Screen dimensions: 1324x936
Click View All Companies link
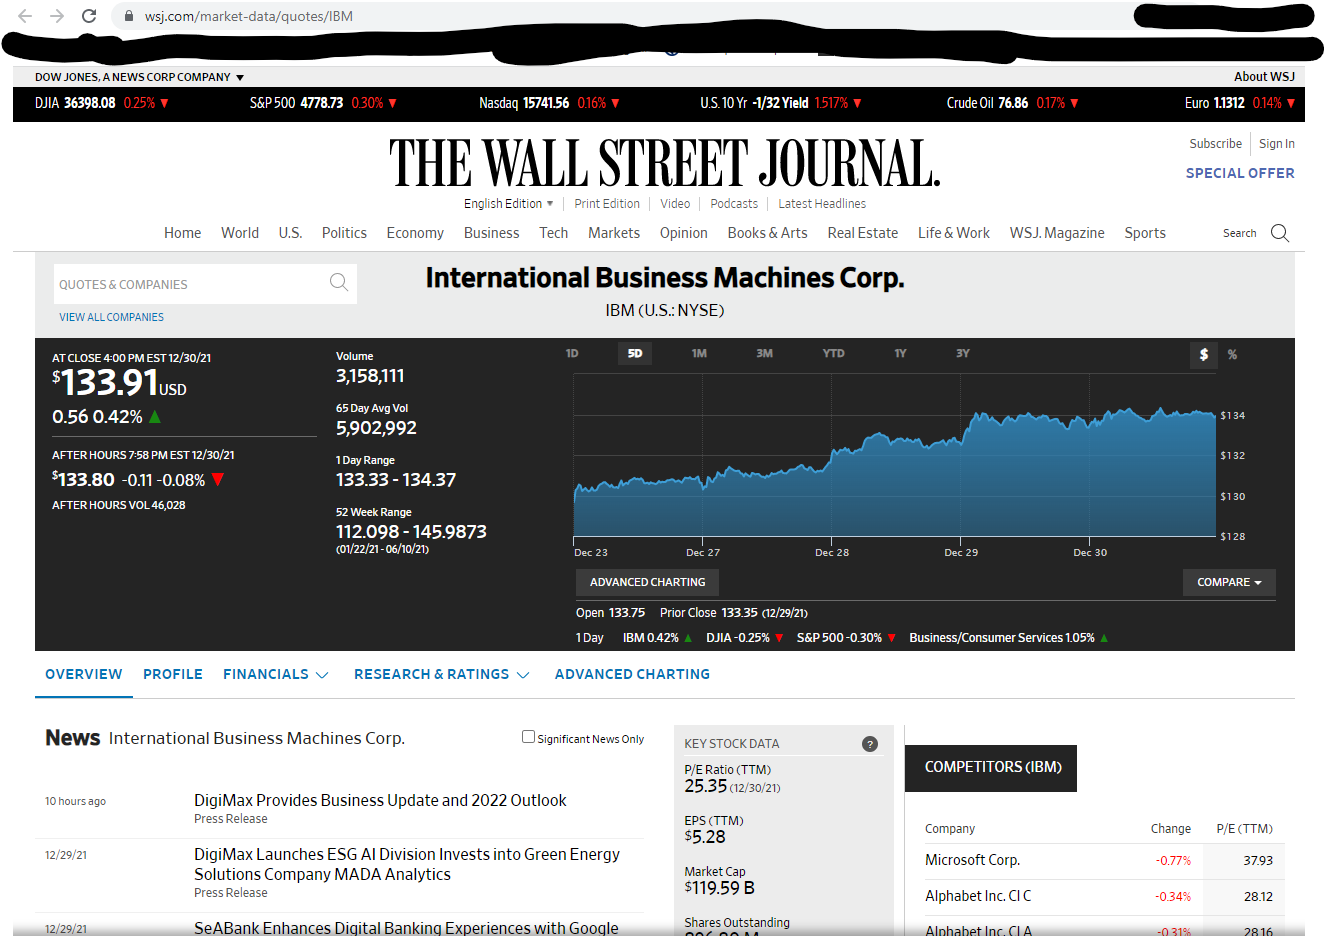(x=111, y=317)
